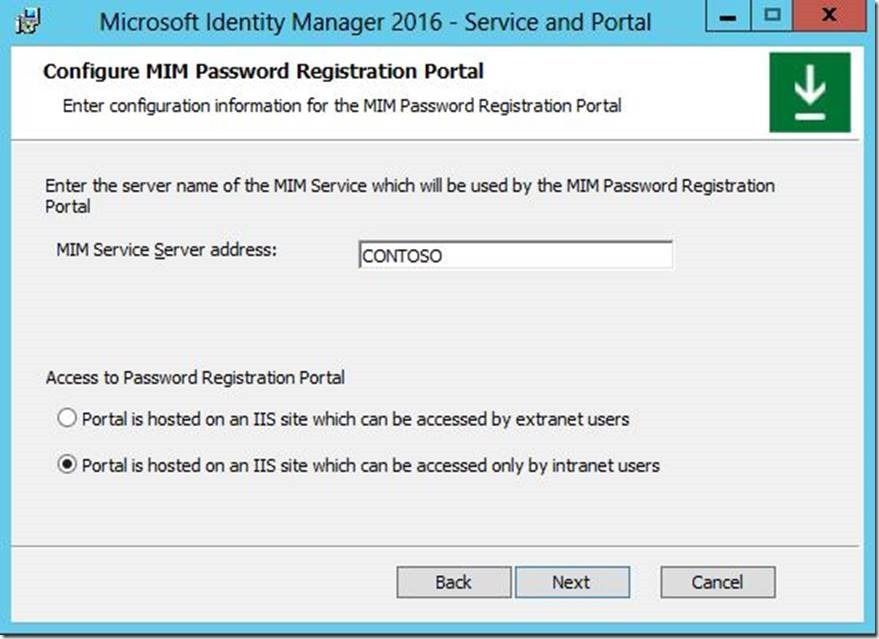Click the extranet users option label text
This screenshot has height=639, width=879.
pos(355,419)
